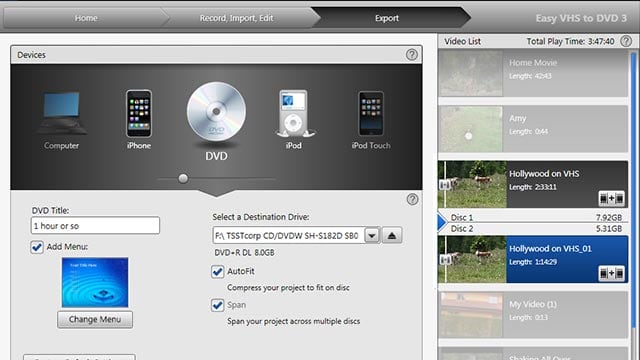Image resolution: width=640 pixels, height=360 pixels.
Task: Select the DVD disc icon
Action: (216, 111)
